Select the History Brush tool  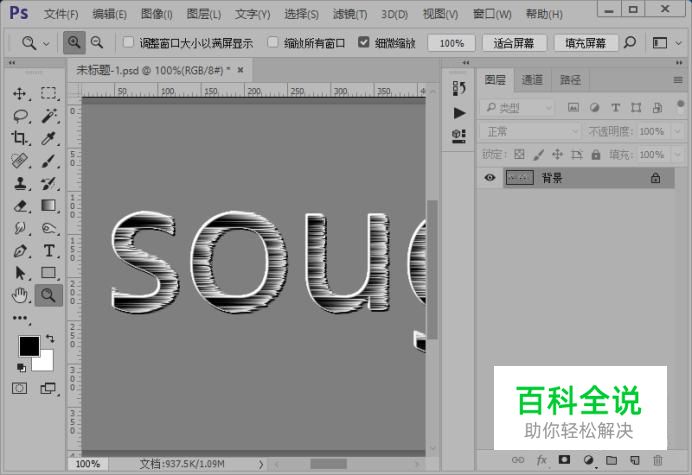[x=49, y=183]
